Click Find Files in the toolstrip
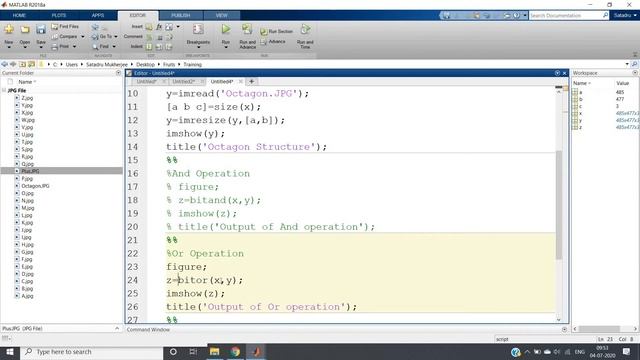The image size is (640, 360). click(65, 27)
